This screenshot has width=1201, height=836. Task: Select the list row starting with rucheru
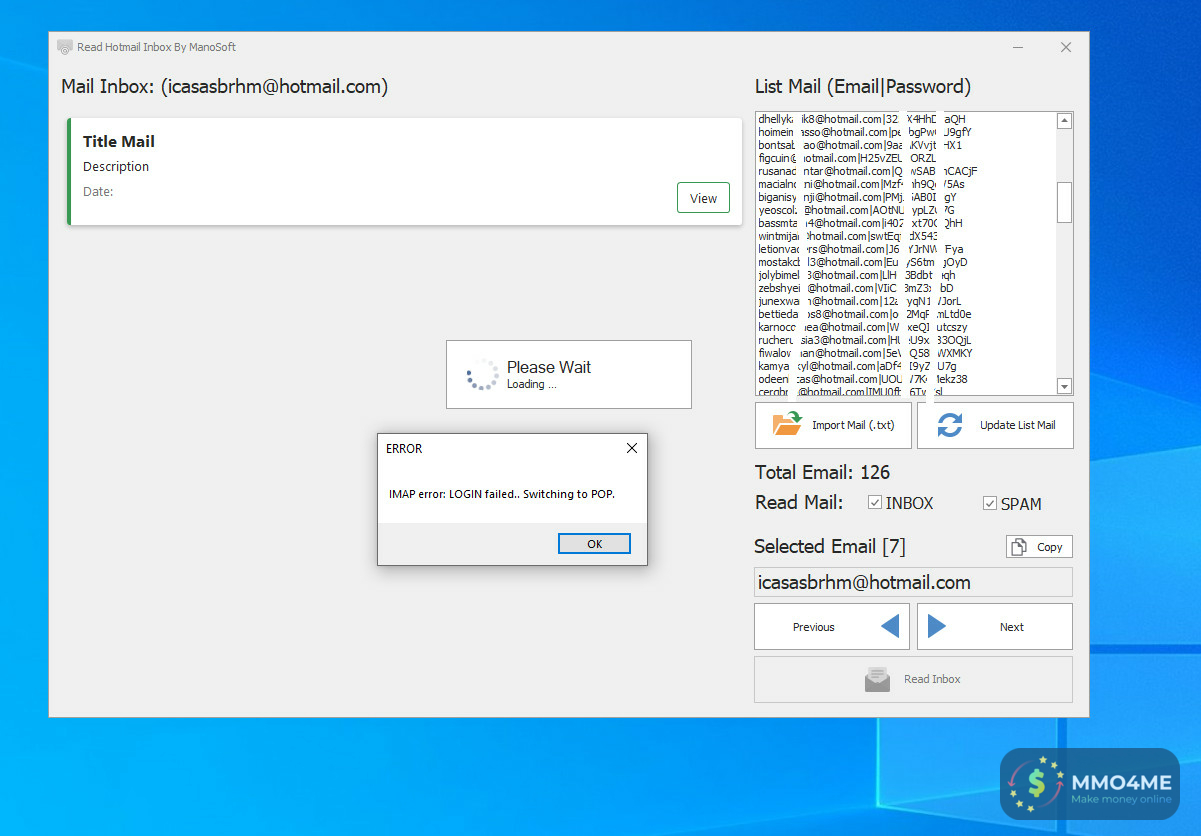click(x=906, y=340)
